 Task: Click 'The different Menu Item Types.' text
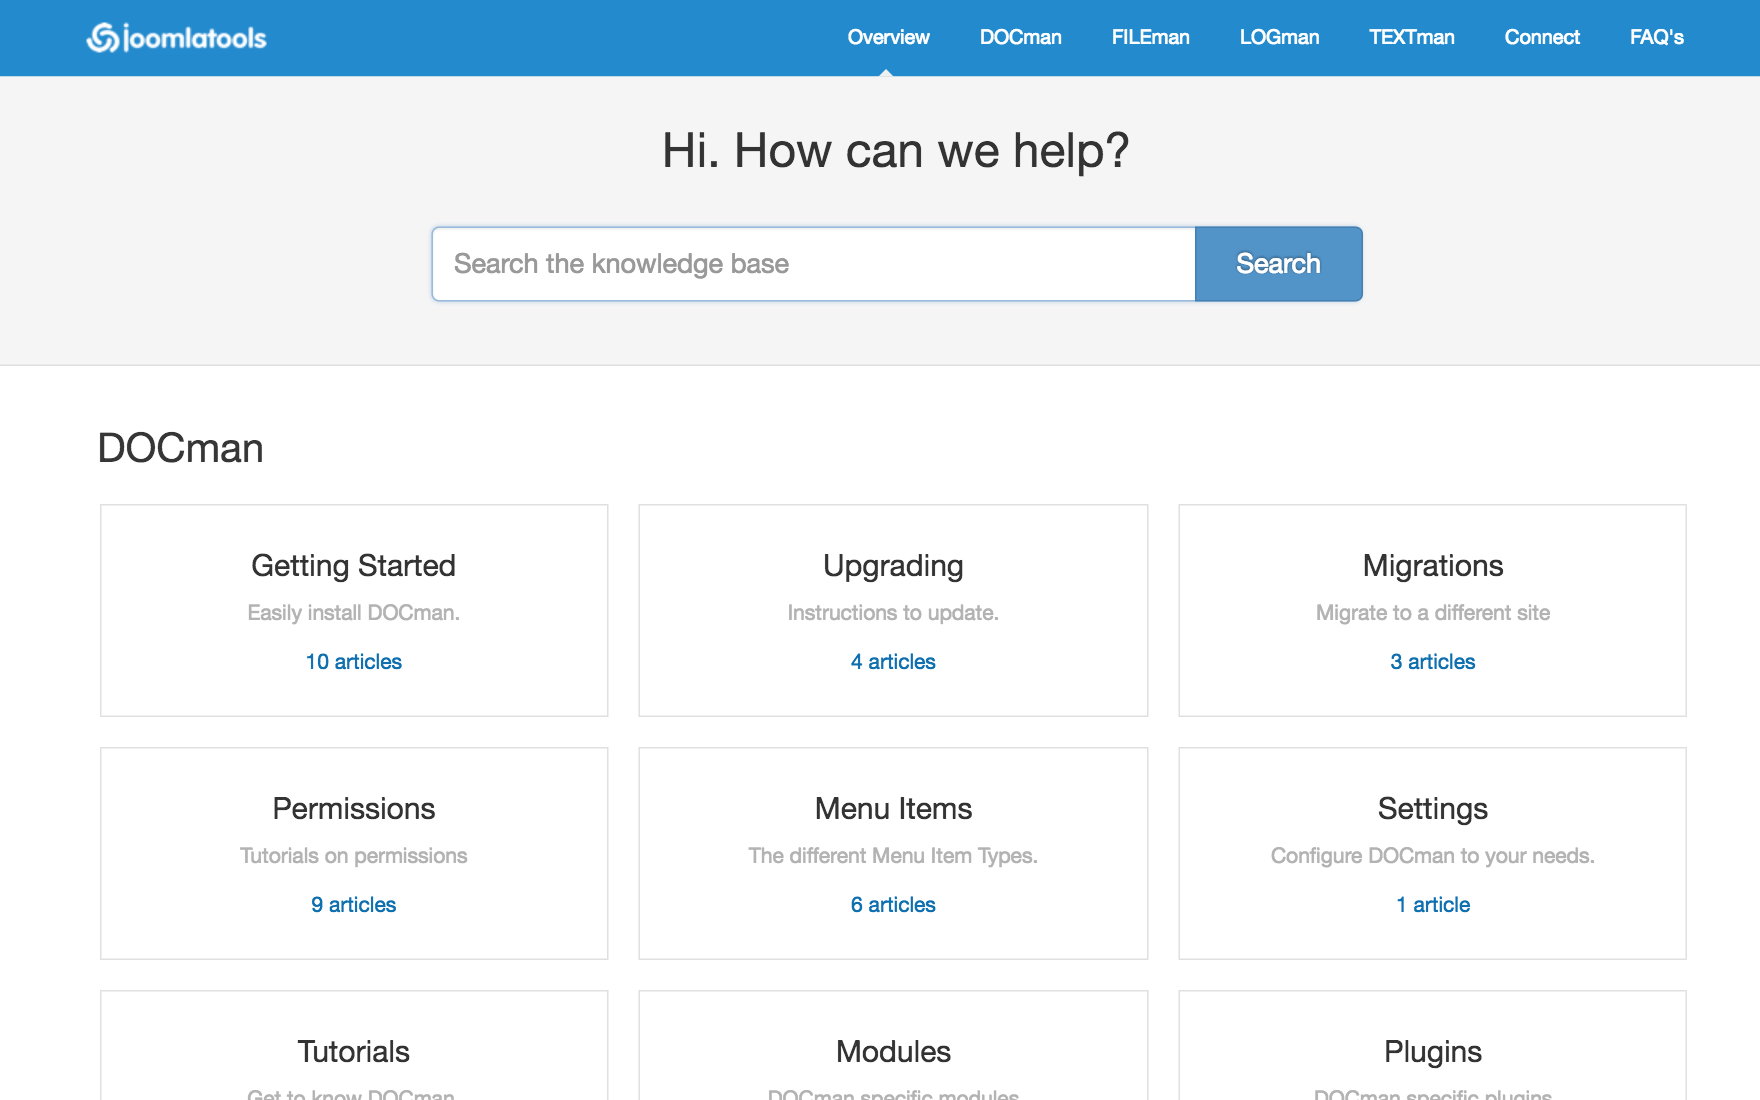tap(893, 856)
